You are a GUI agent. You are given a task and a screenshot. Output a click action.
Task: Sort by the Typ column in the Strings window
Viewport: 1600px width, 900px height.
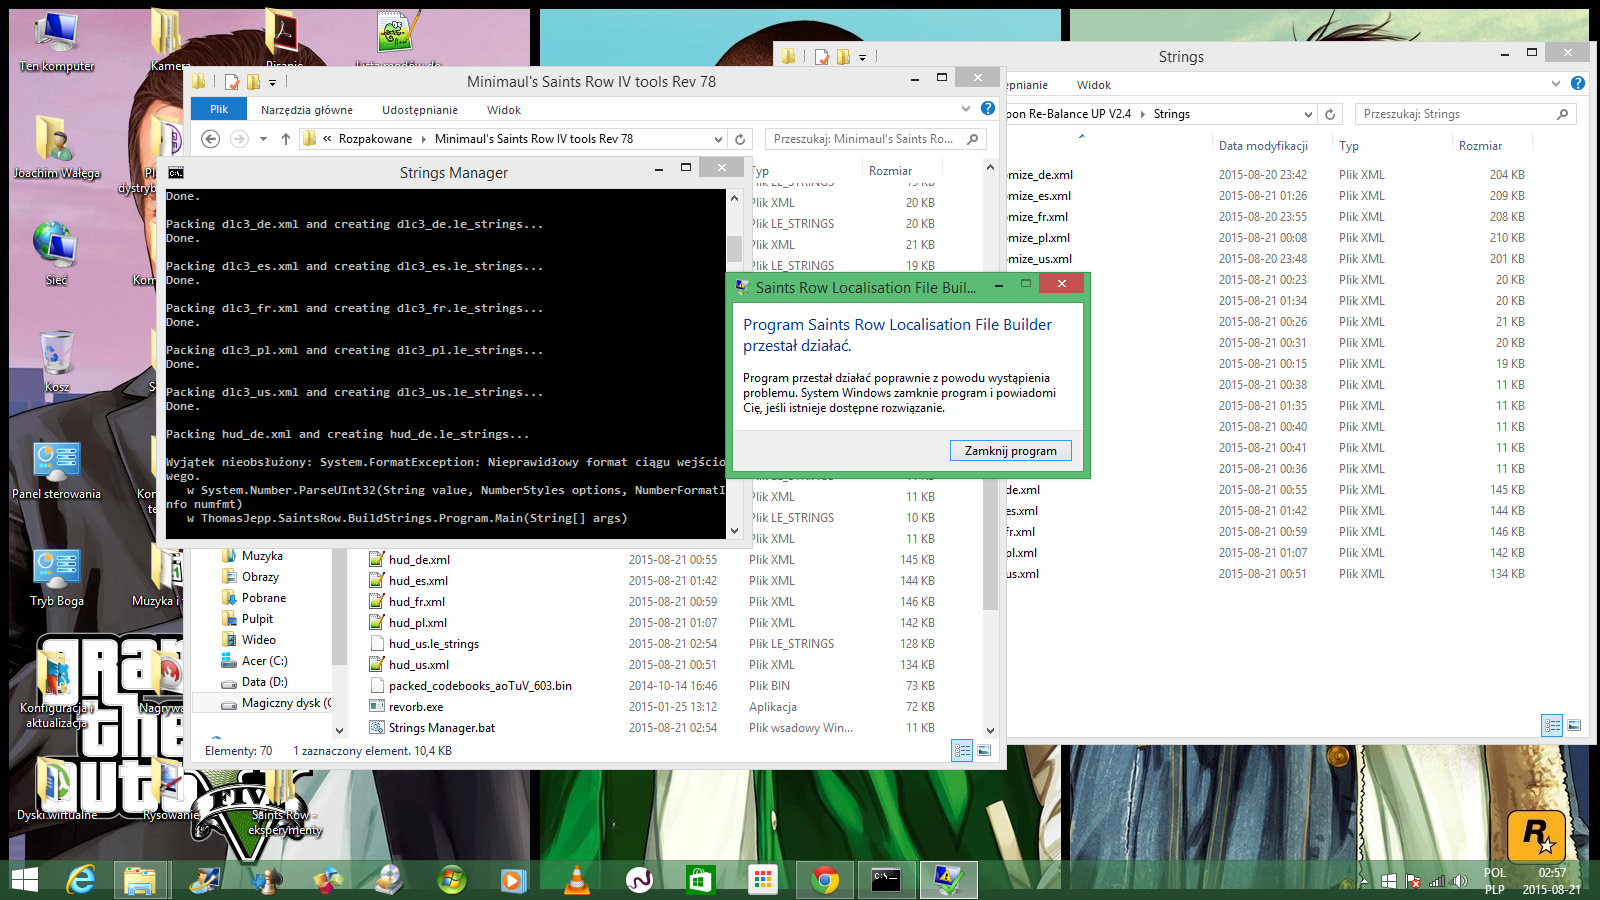[x=1349, y=146]
